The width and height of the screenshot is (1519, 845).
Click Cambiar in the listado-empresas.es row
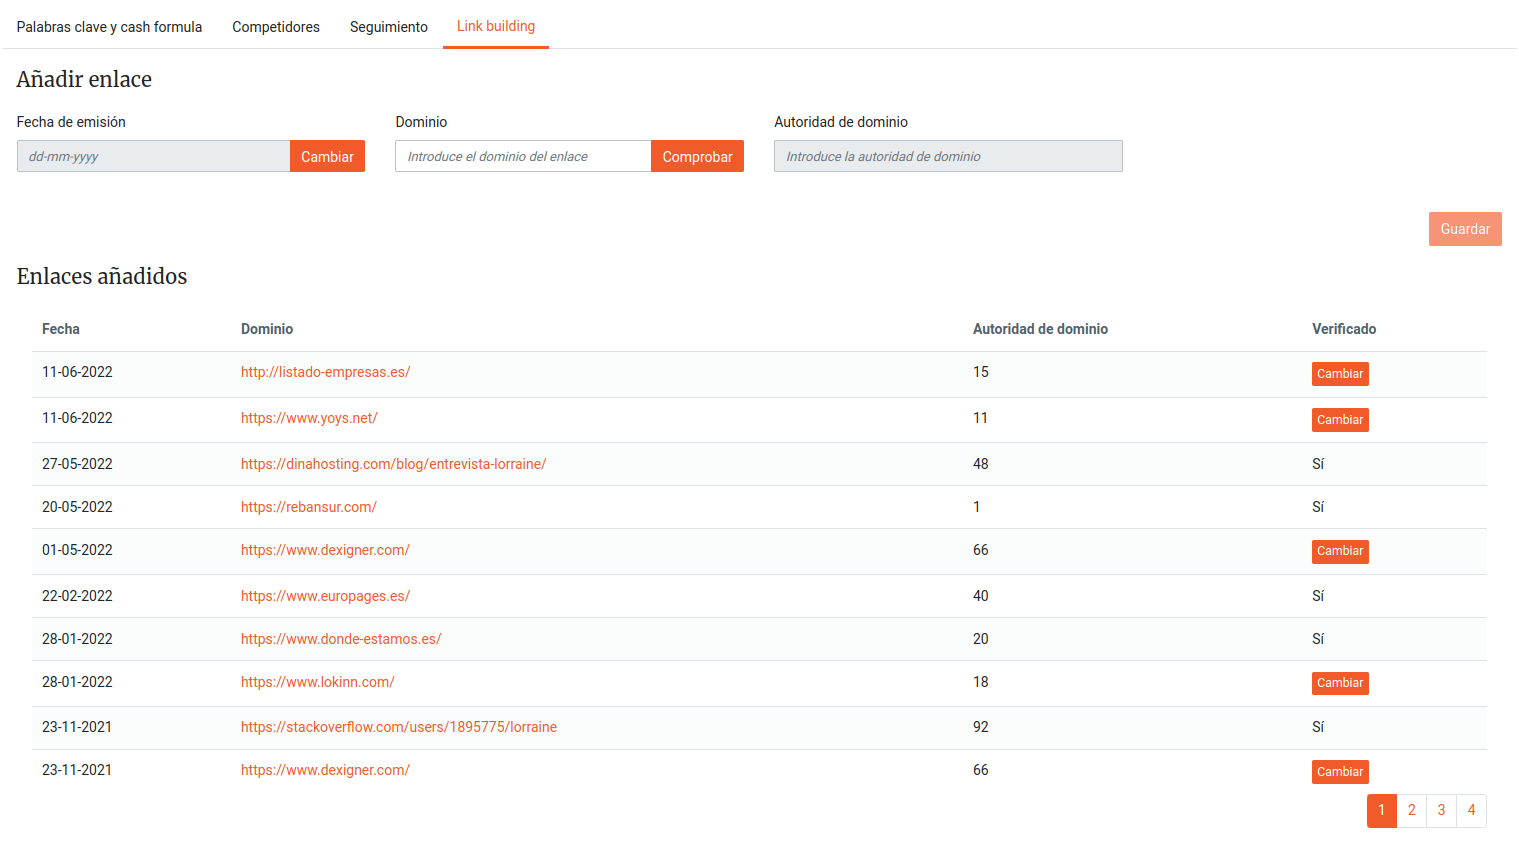coord(1339,374)
